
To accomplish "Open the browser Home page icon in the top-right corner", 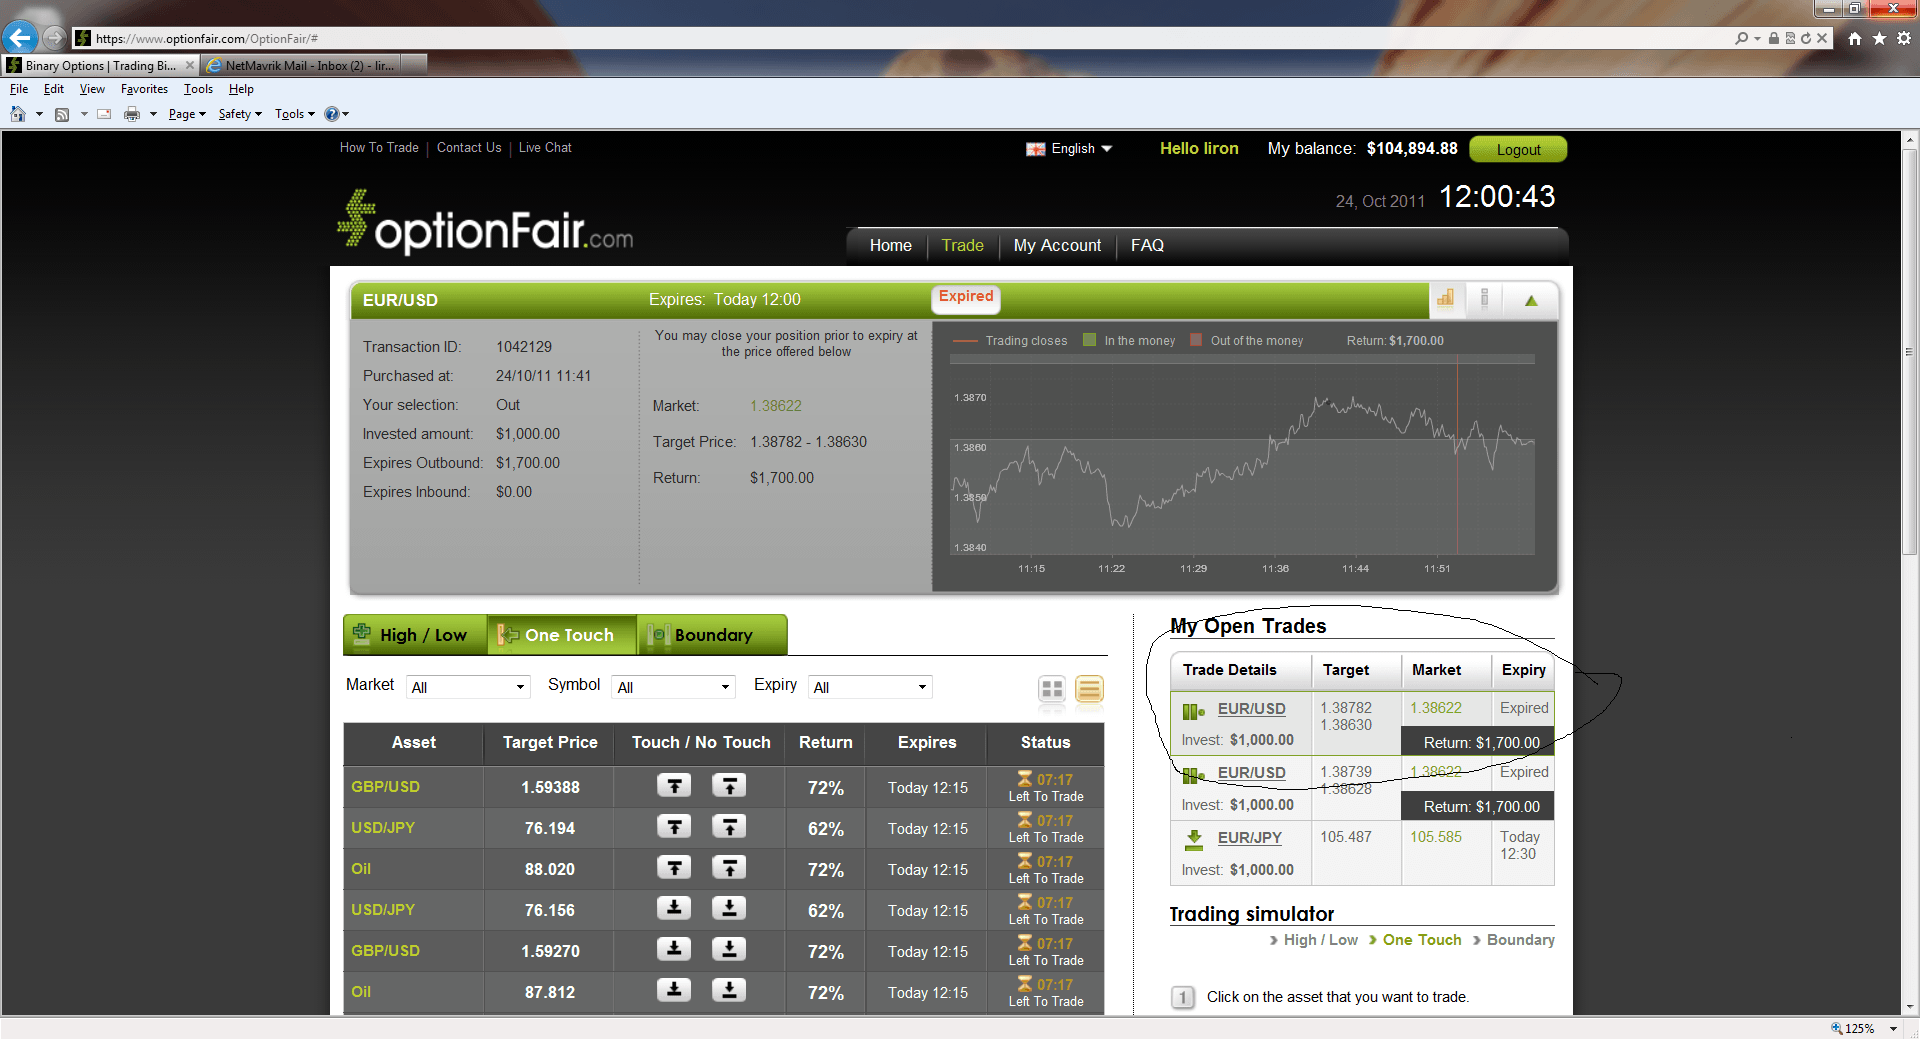I will click(x=1855, y=38).
